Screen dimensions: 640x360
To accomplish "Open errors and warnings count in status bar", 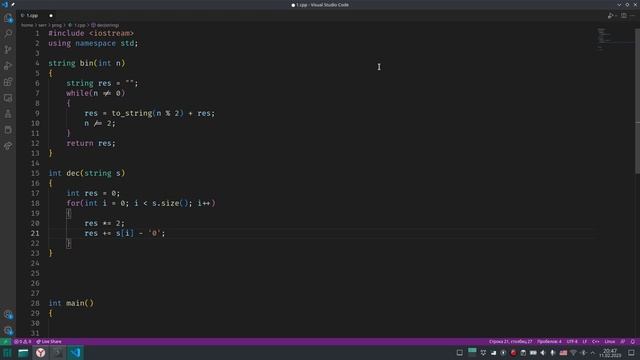I will tap(22, 342).
